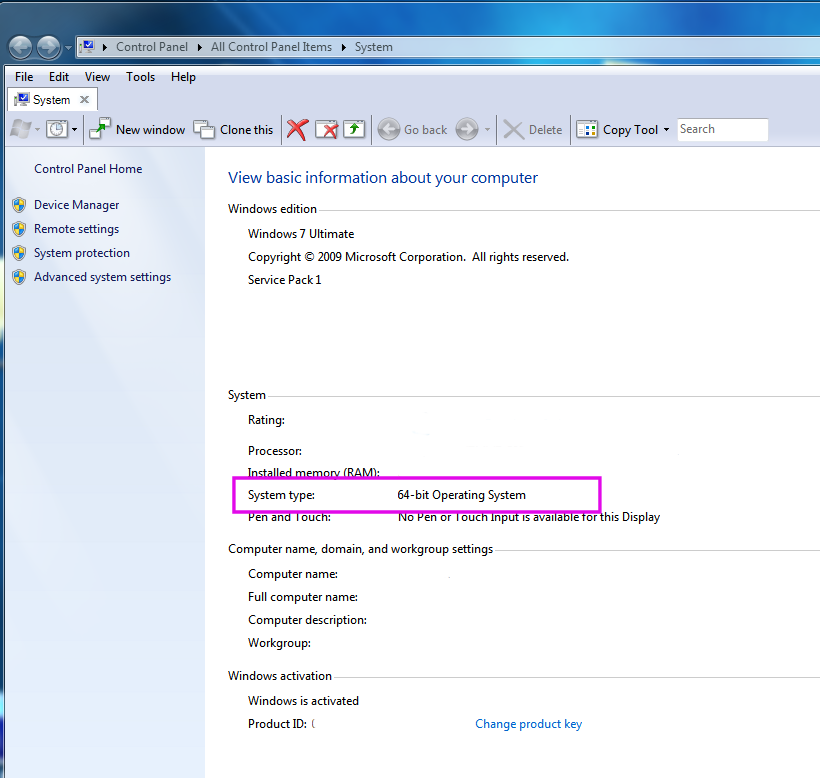Viewport: 820px width, 778px height.
Task: Click the Explorer back navigation arrow
Action: point(20,48)
